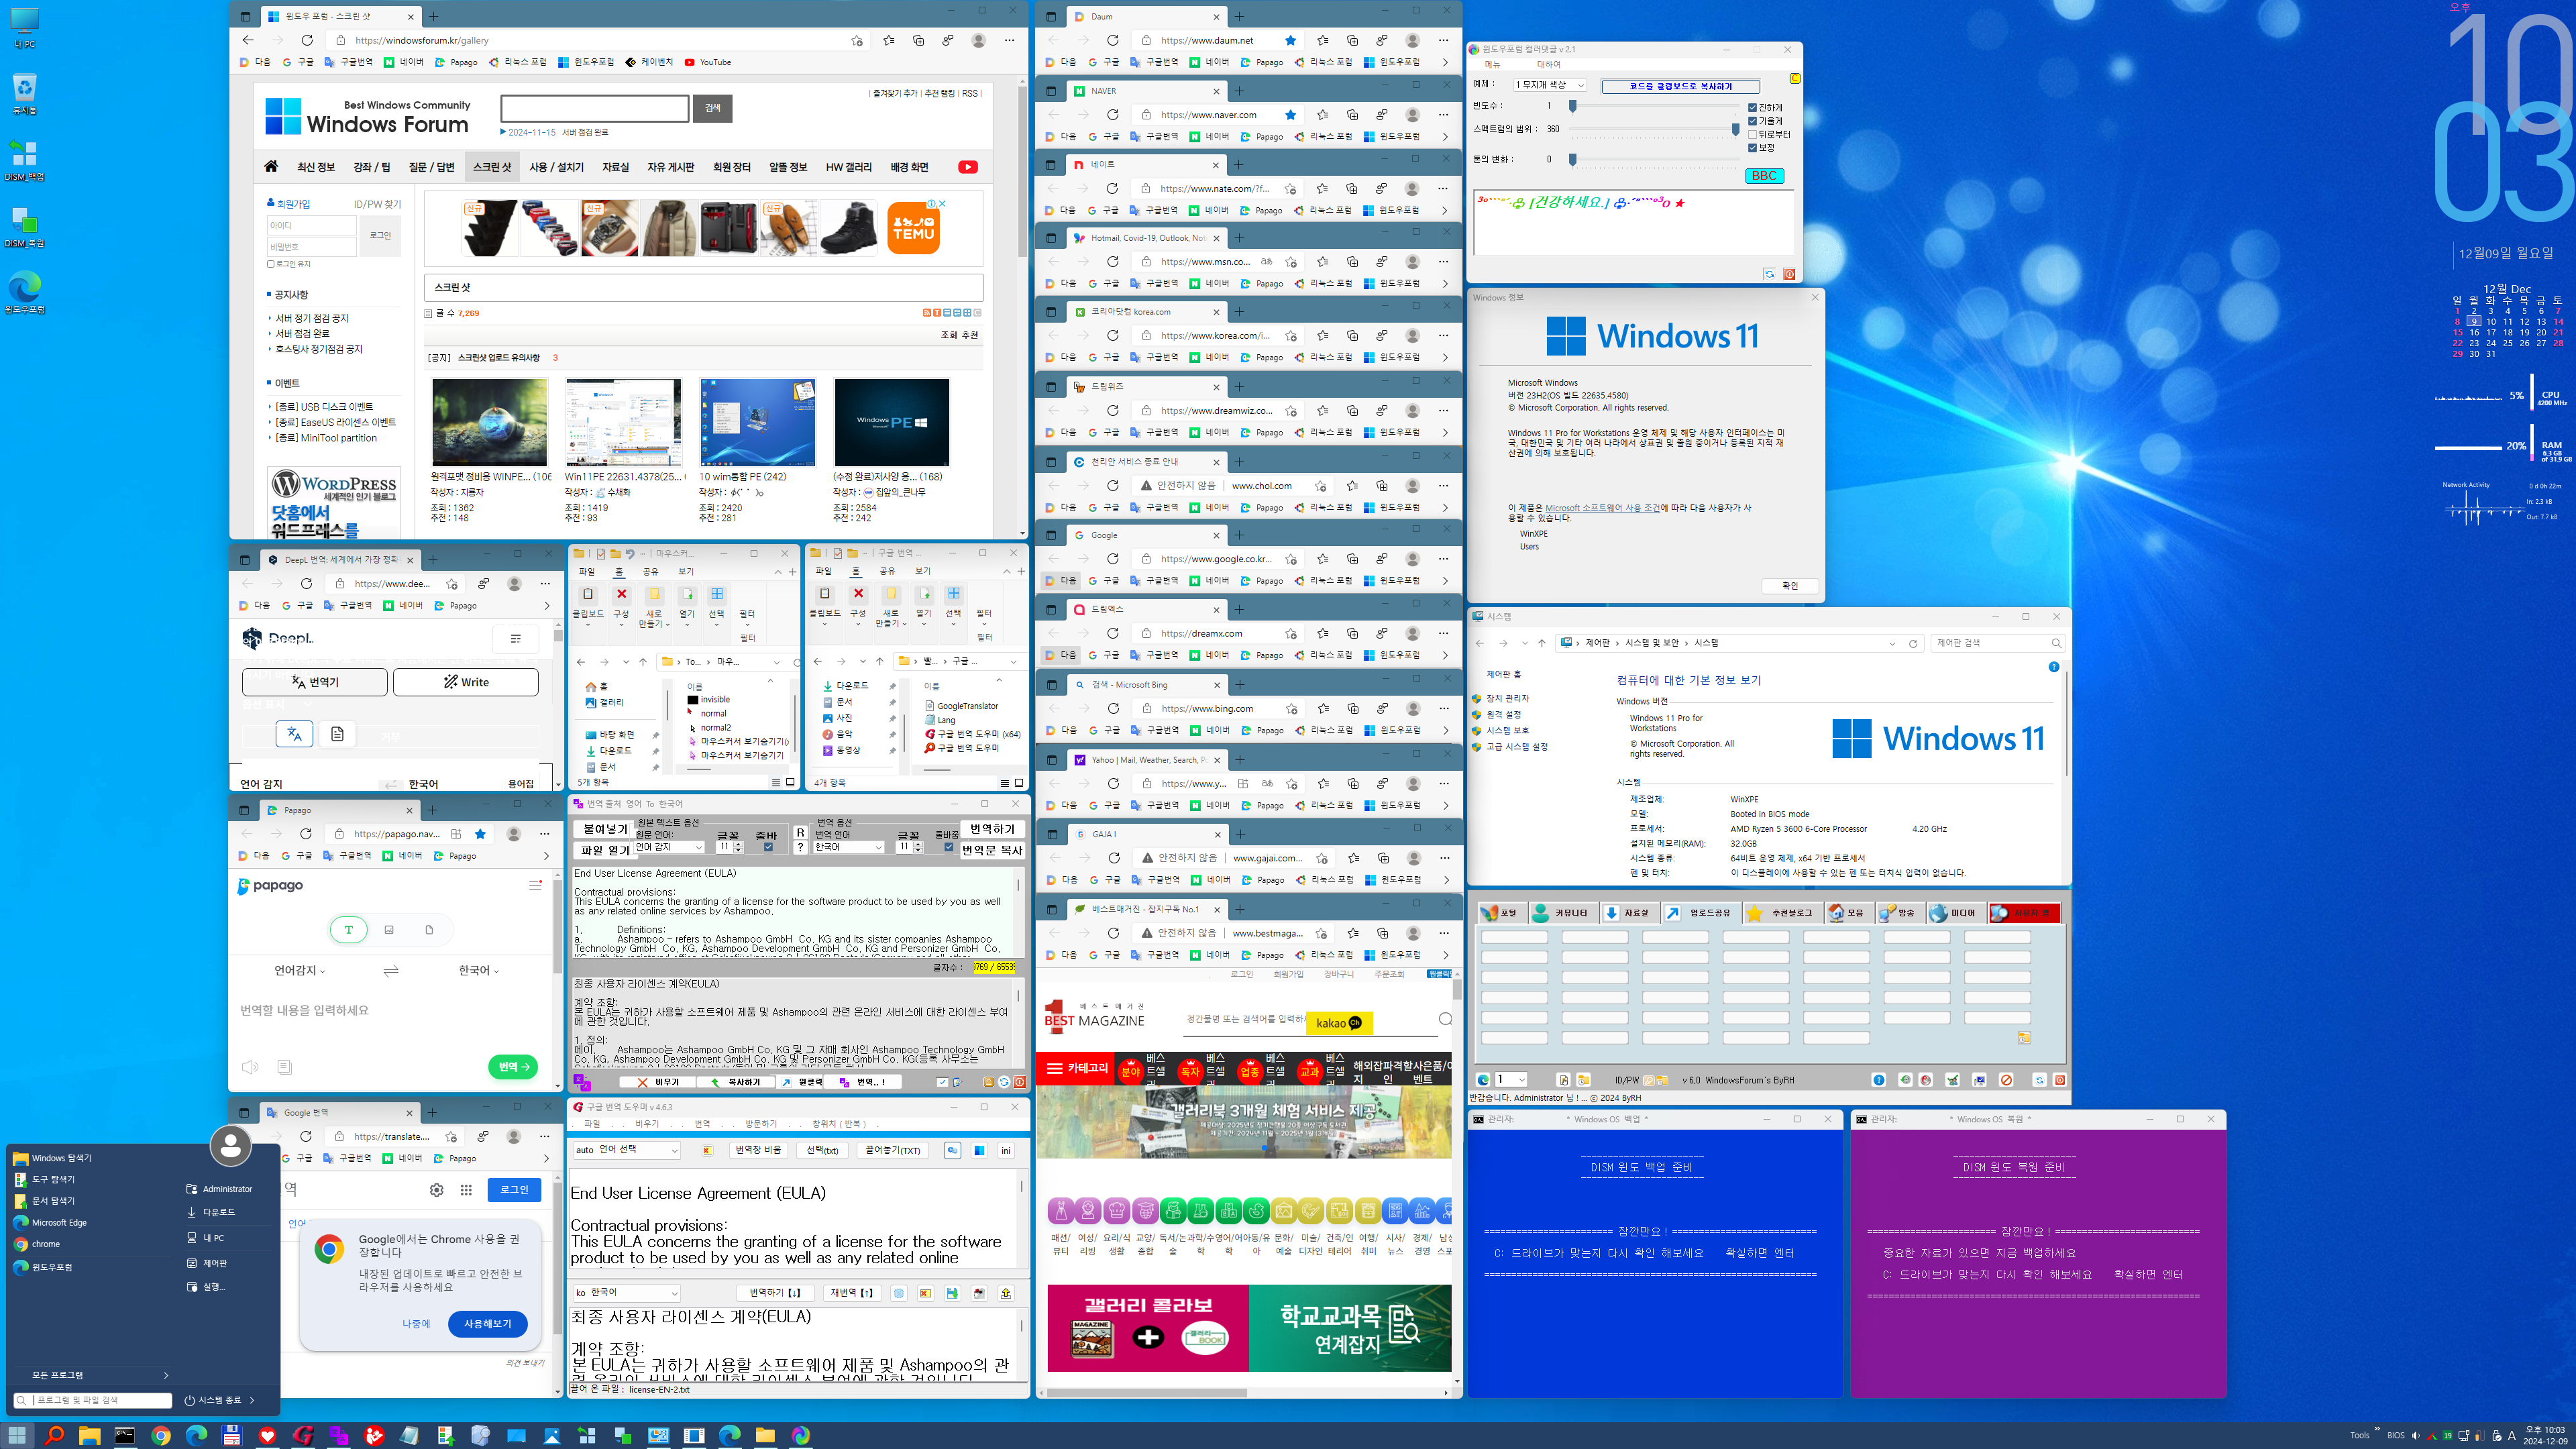This screenshot has width=2576, height=1449.
Task: Click the red X clear icon next to auto 언어 선택
Action: point(707,1150)
